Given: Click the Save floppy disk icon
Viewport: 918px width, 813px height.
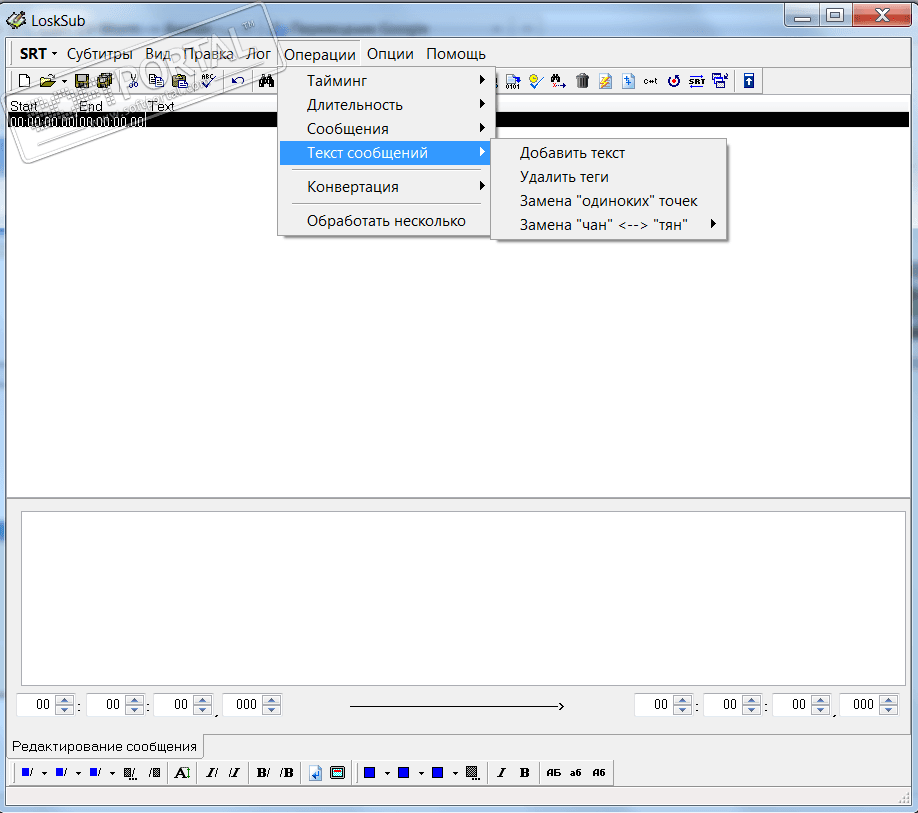Looking at the screenshot, I should tap(82, 81).
